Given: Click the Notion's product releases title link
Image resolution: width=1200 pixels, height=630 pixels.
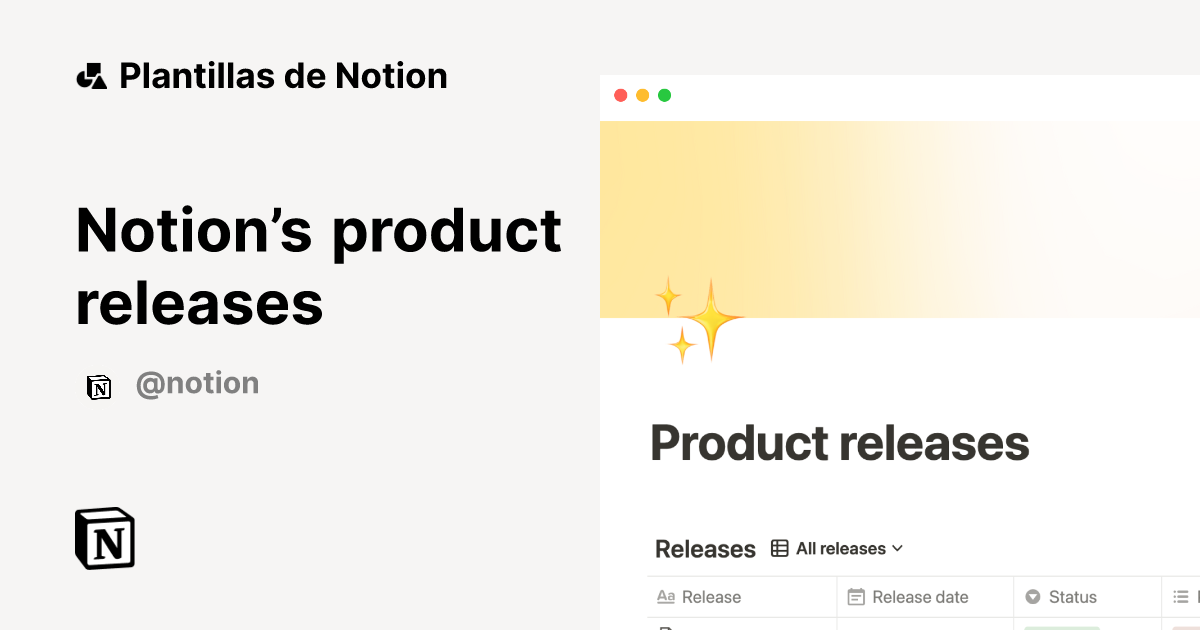Looking at the screenshot, I should (318, 267).
